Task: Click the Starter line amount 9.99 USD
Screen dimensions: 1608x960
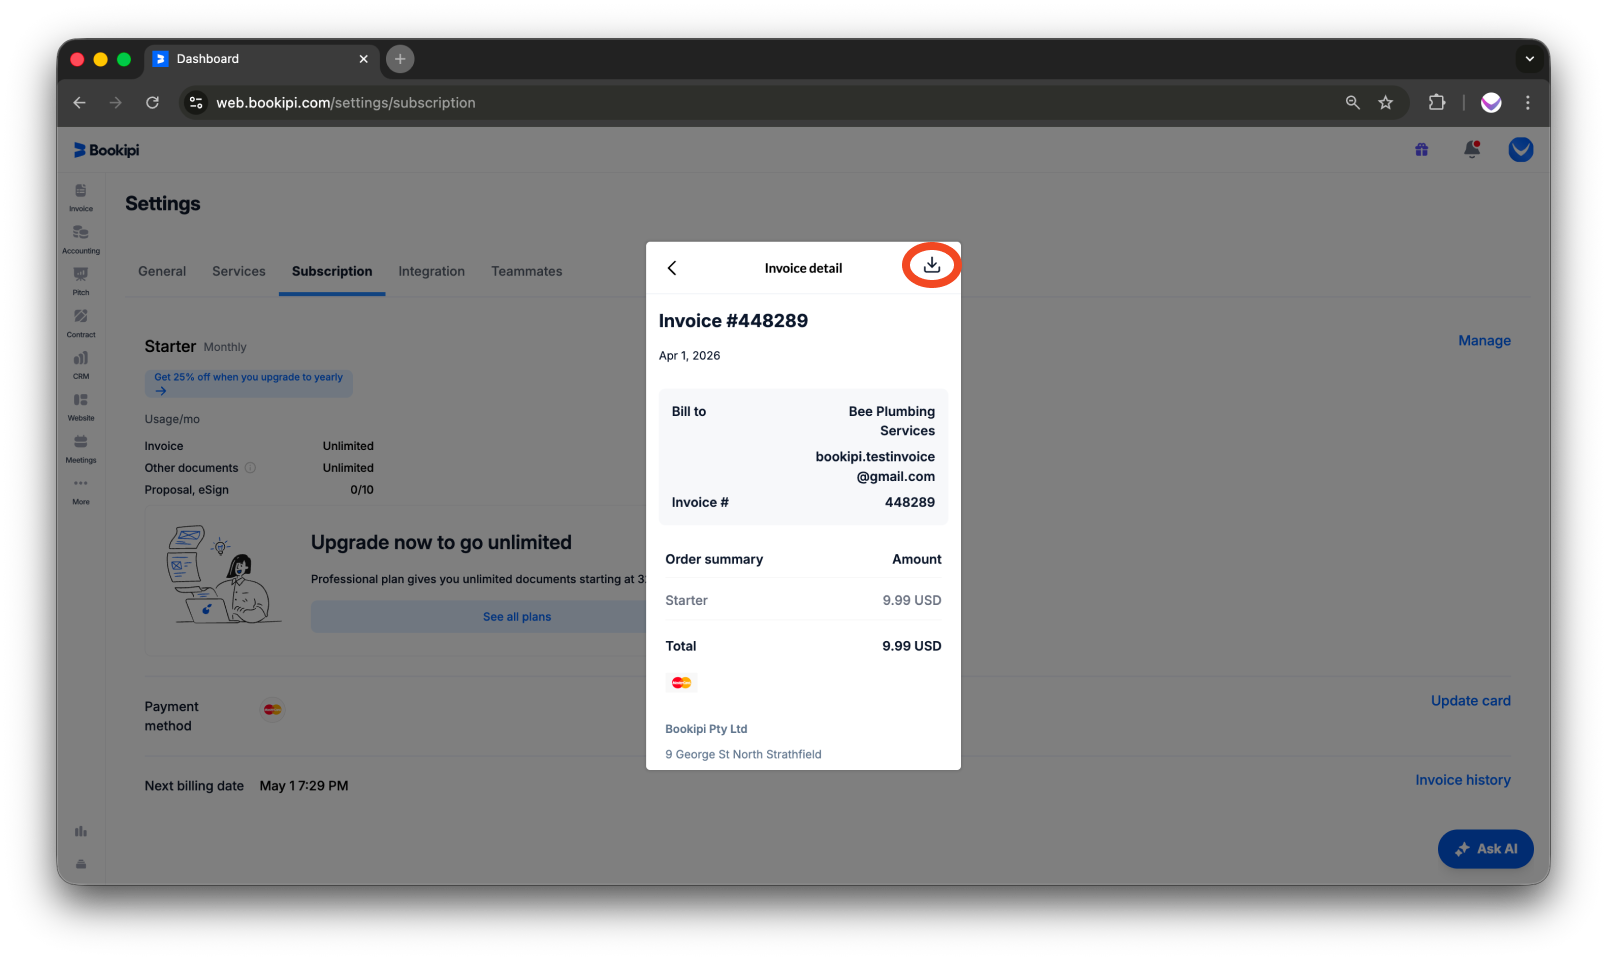Action: coord(911,601)
